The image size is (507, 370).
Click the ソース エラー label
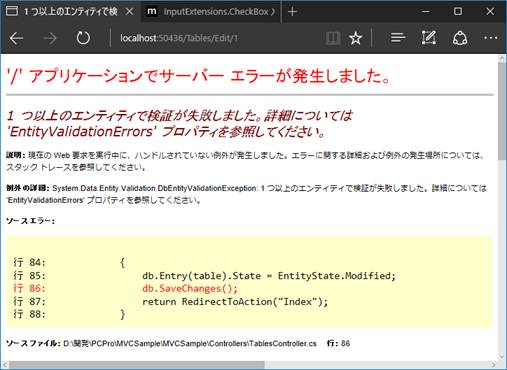coord(30,221)
